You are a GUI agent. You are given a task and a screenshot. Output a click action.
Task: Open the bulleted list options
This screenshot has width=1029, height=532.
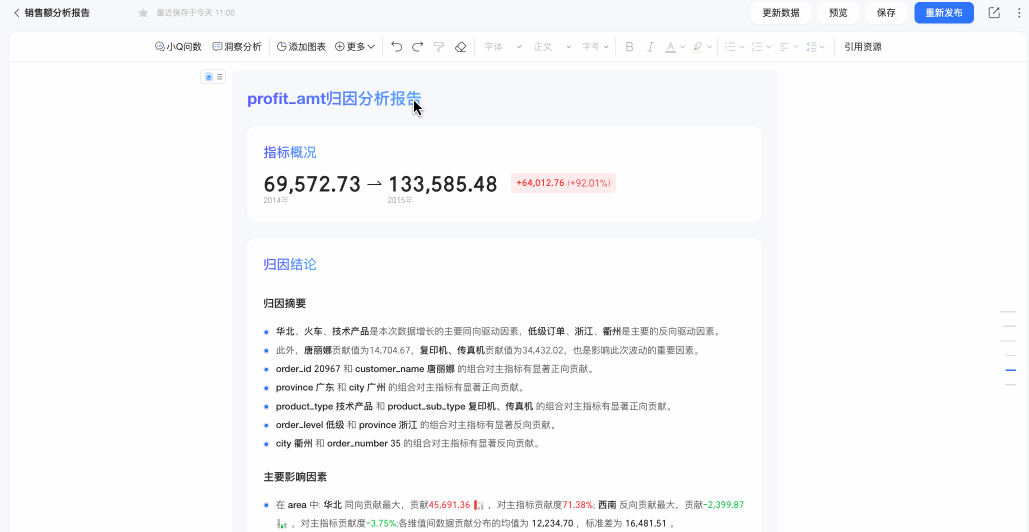(734, 47)
